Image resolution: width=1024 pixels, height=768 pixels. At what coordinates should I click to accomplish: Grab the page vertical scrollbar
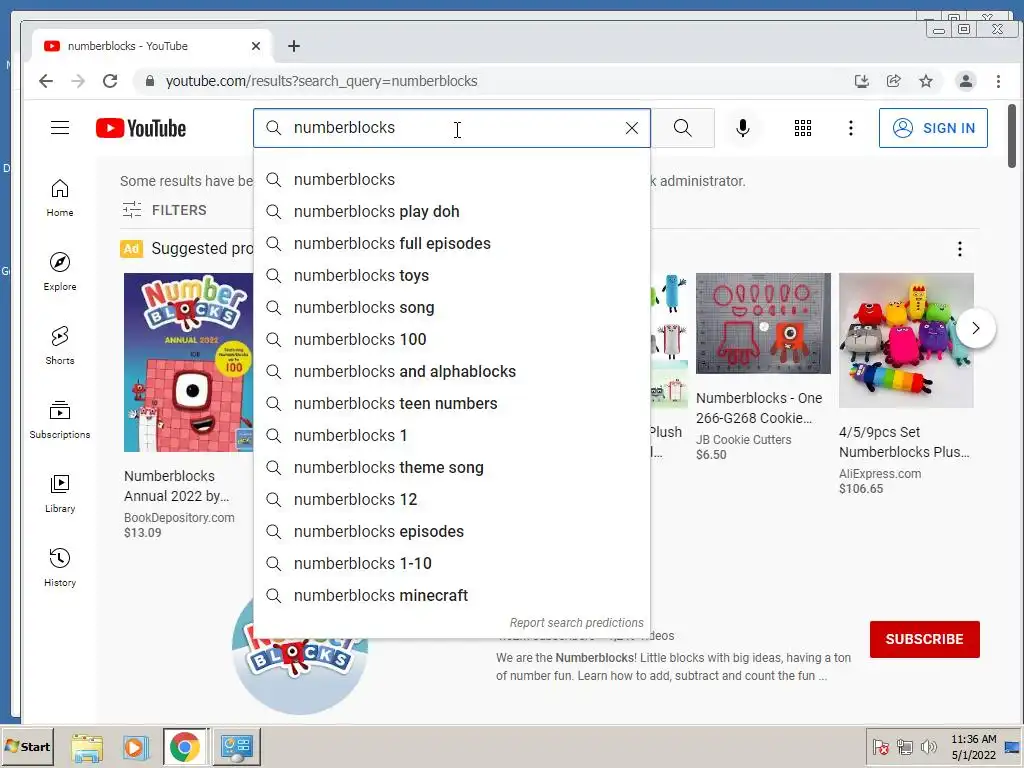[1012, 136]
